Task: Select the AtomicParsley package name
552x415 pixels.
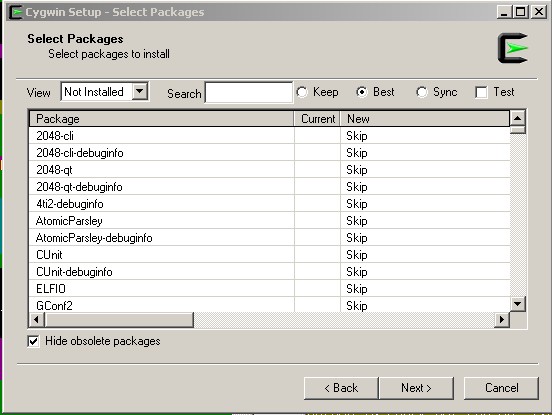Action: (x=69, y=221)
